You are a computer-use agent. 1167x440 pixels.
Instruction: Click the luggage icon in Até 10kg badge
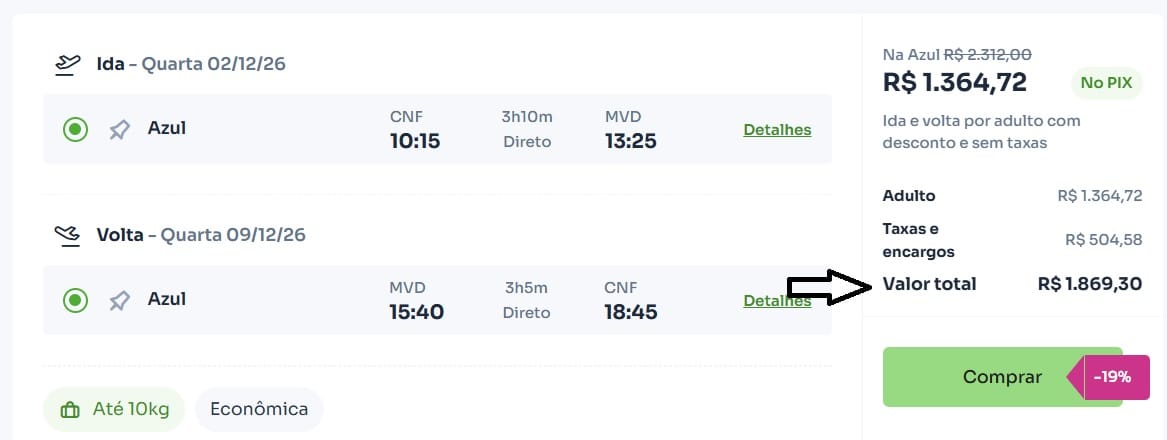pyautogui.click(x=70, y=410)
